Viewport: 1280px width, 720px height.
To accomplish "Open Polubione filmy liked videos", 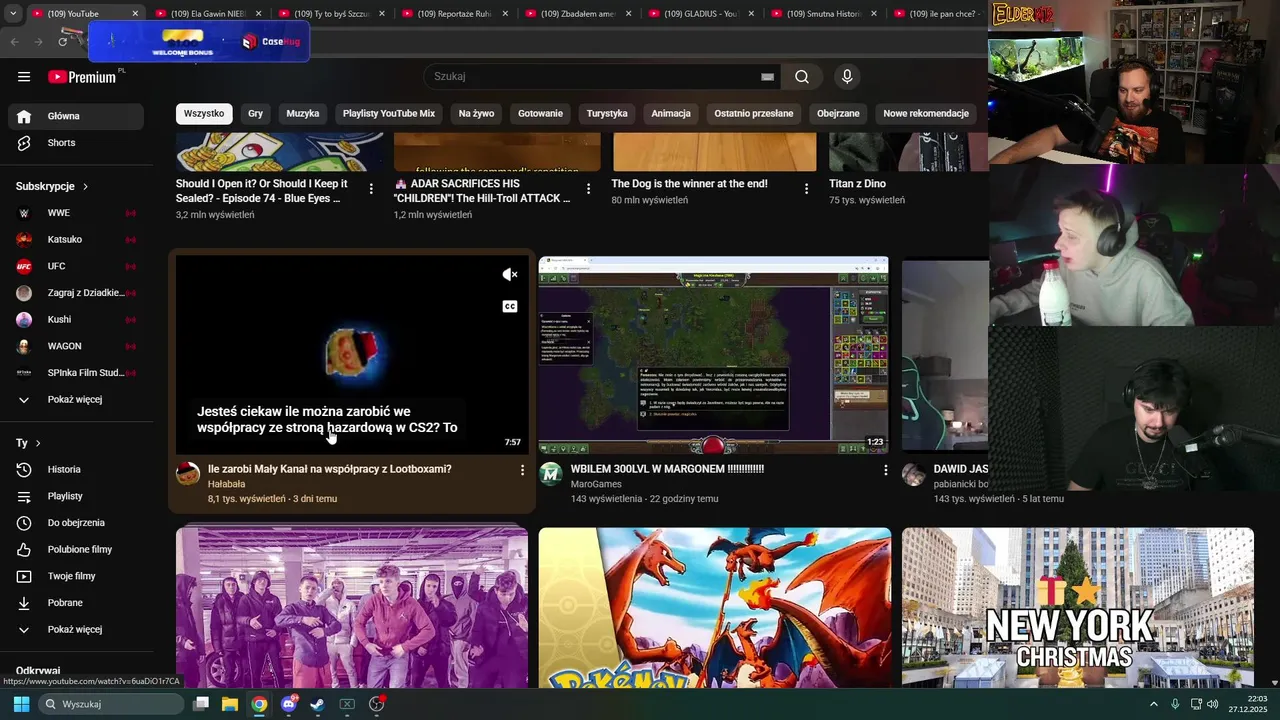I will (76, 549).
